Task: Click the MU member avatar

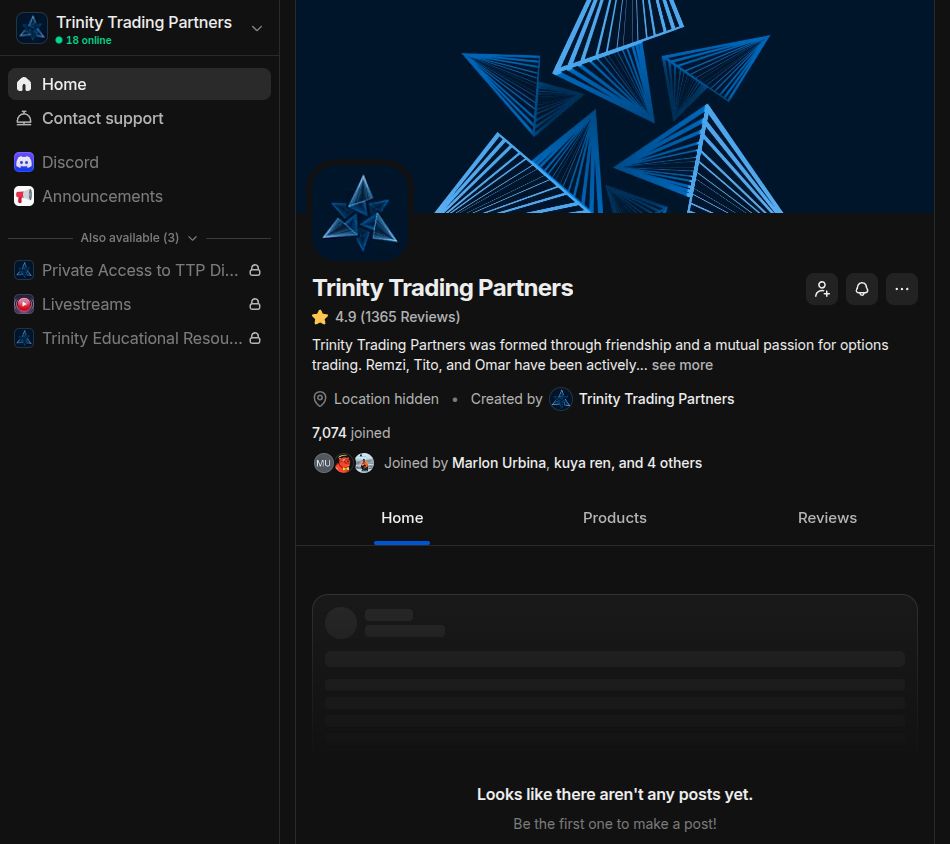Action: (x=324, y=464)
